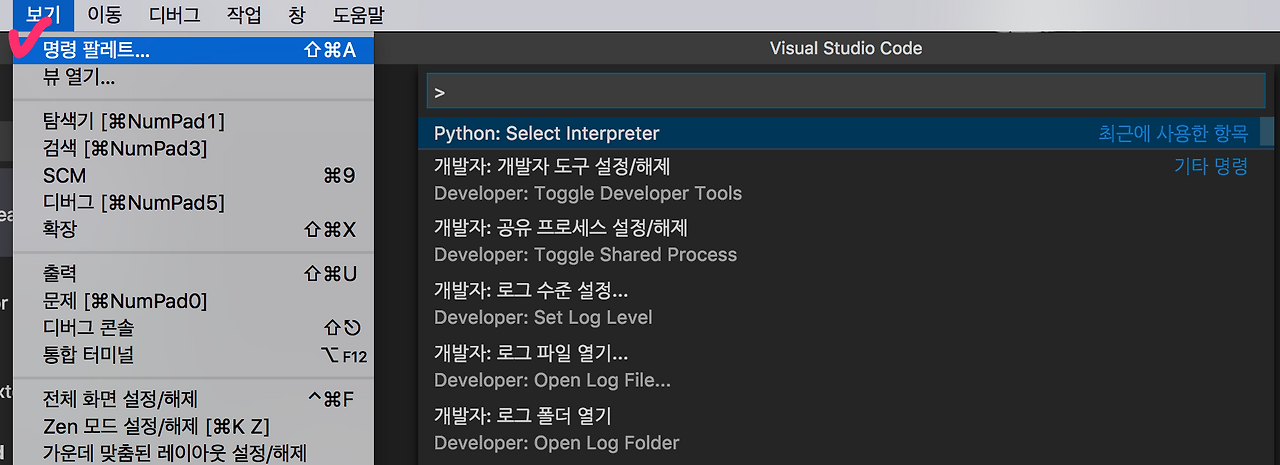The height and width of the screenshot is (465, 1280).
Task: Select 검색 [⌘NumPad3] entry
Action: tap(193, 148)
